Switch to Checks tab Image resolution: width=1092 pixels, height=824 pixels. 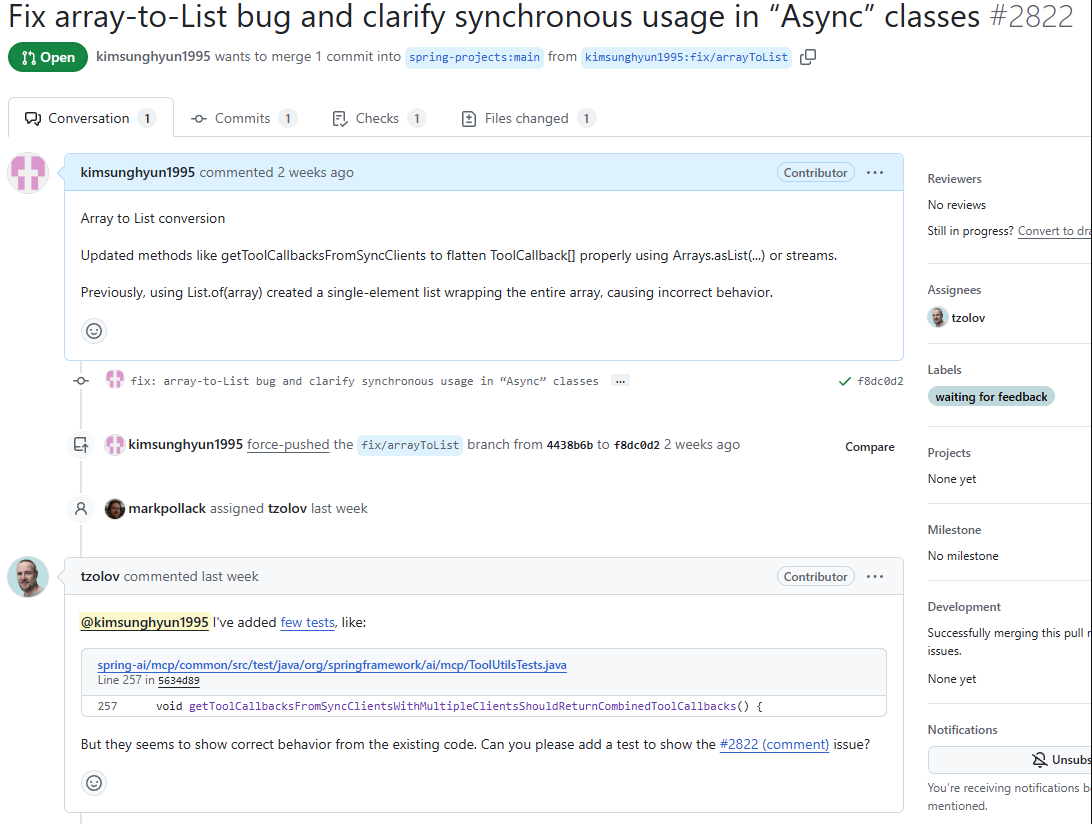pyautogui.click(x=379, y=118)
